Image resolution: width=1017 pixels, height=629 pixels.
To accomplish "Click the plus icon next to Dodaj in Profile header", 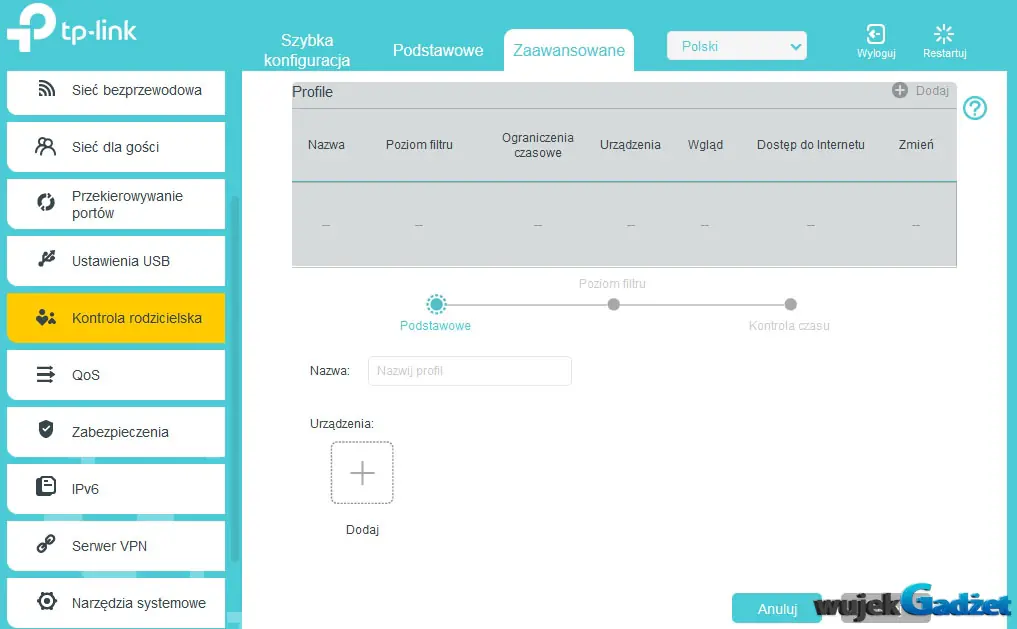I will 900,90.
